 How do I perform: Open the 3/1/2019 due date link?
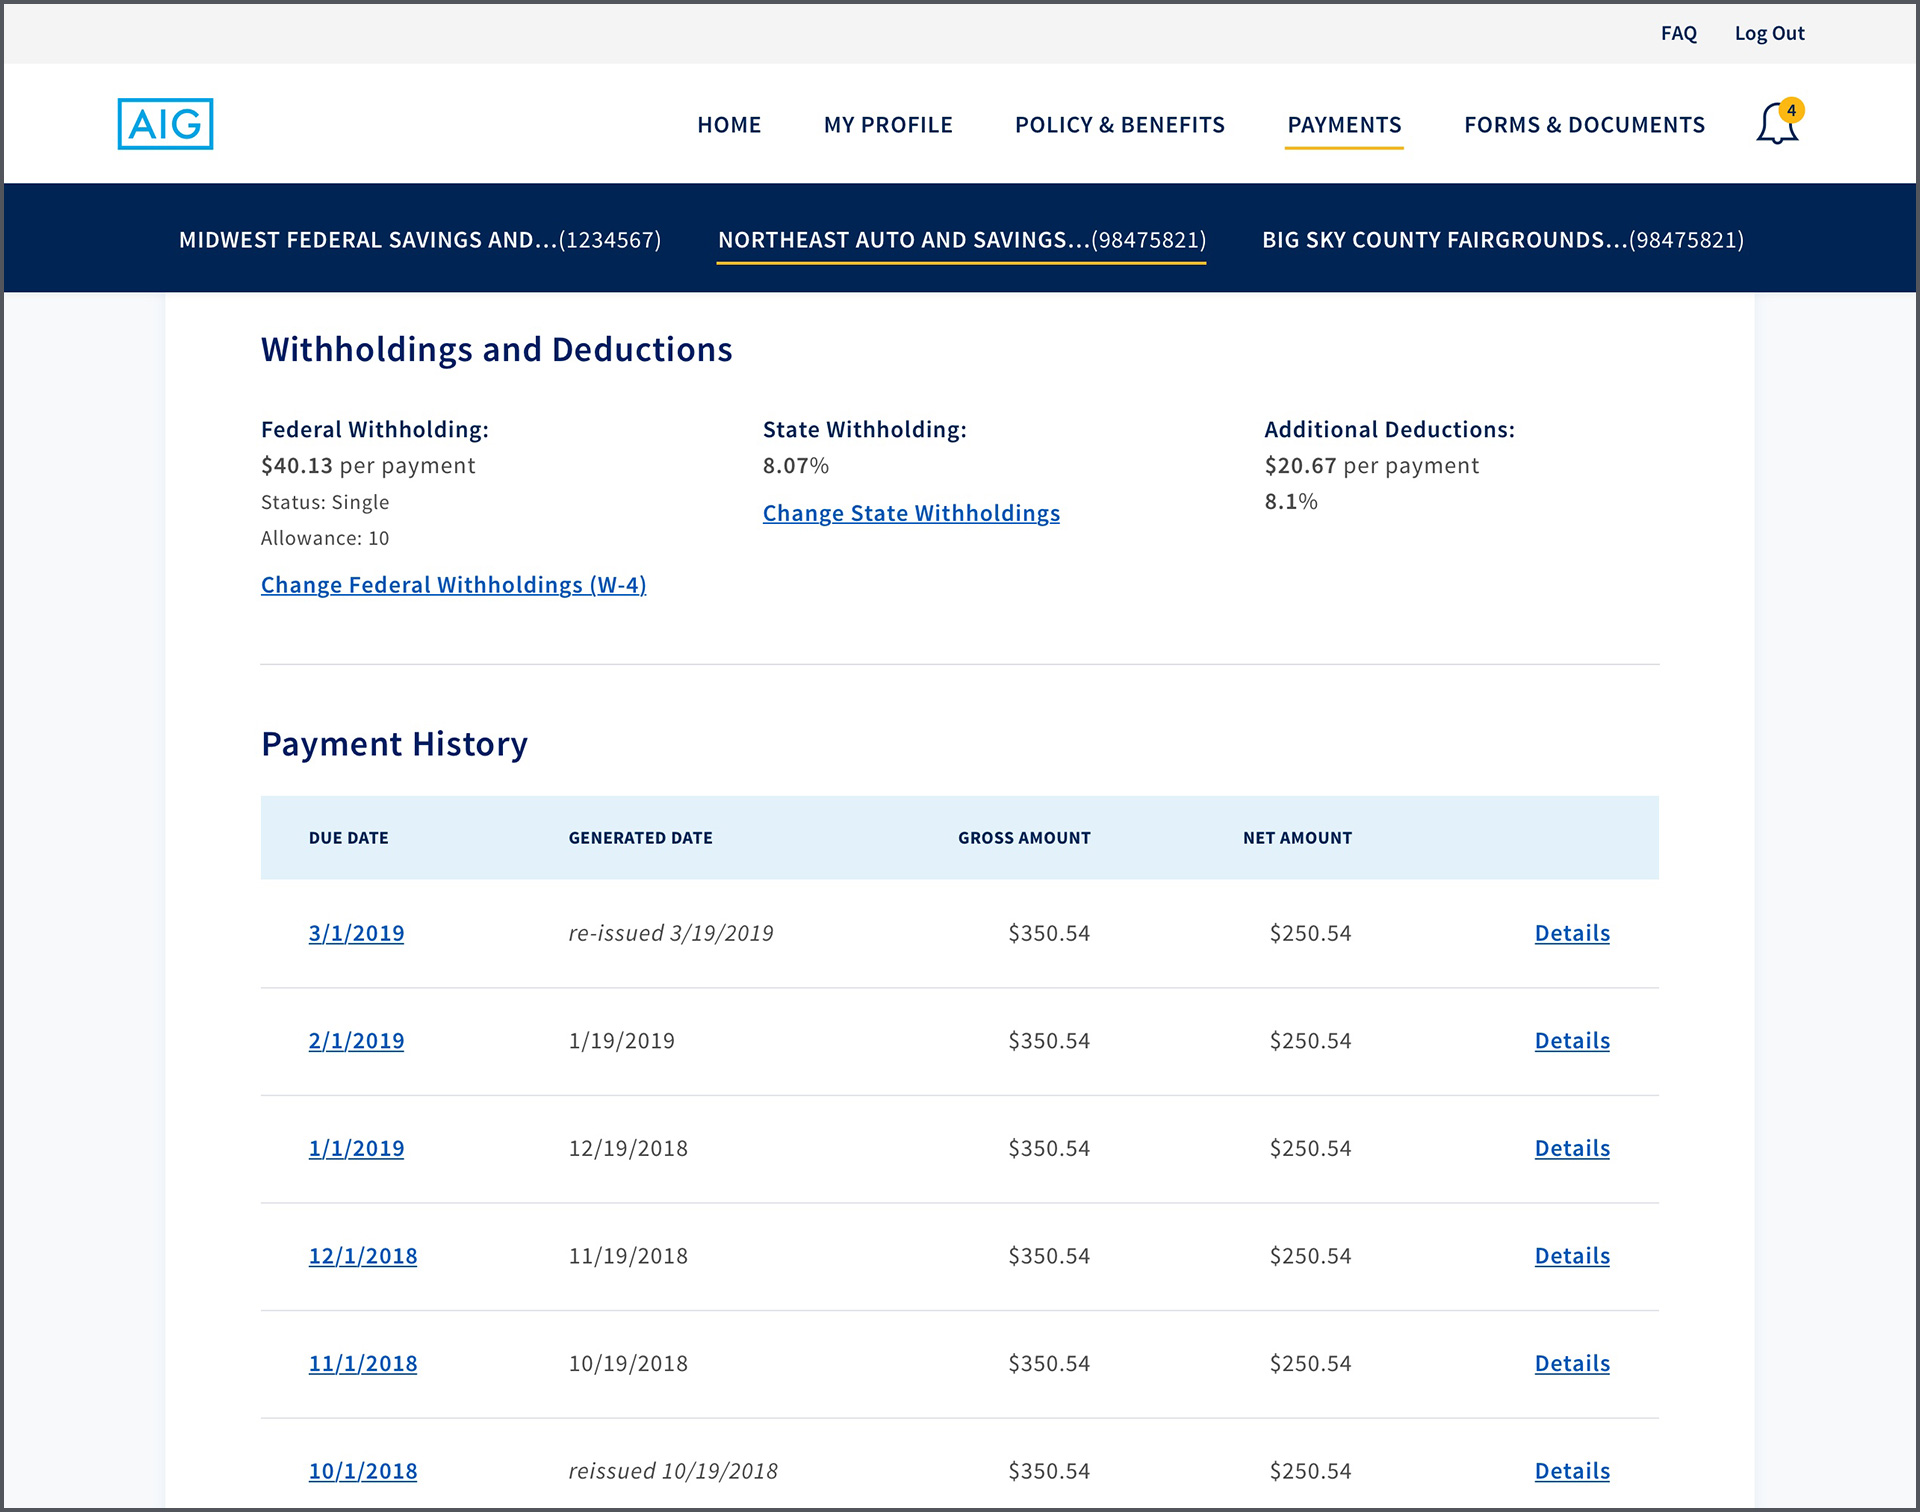pos(356,933)
